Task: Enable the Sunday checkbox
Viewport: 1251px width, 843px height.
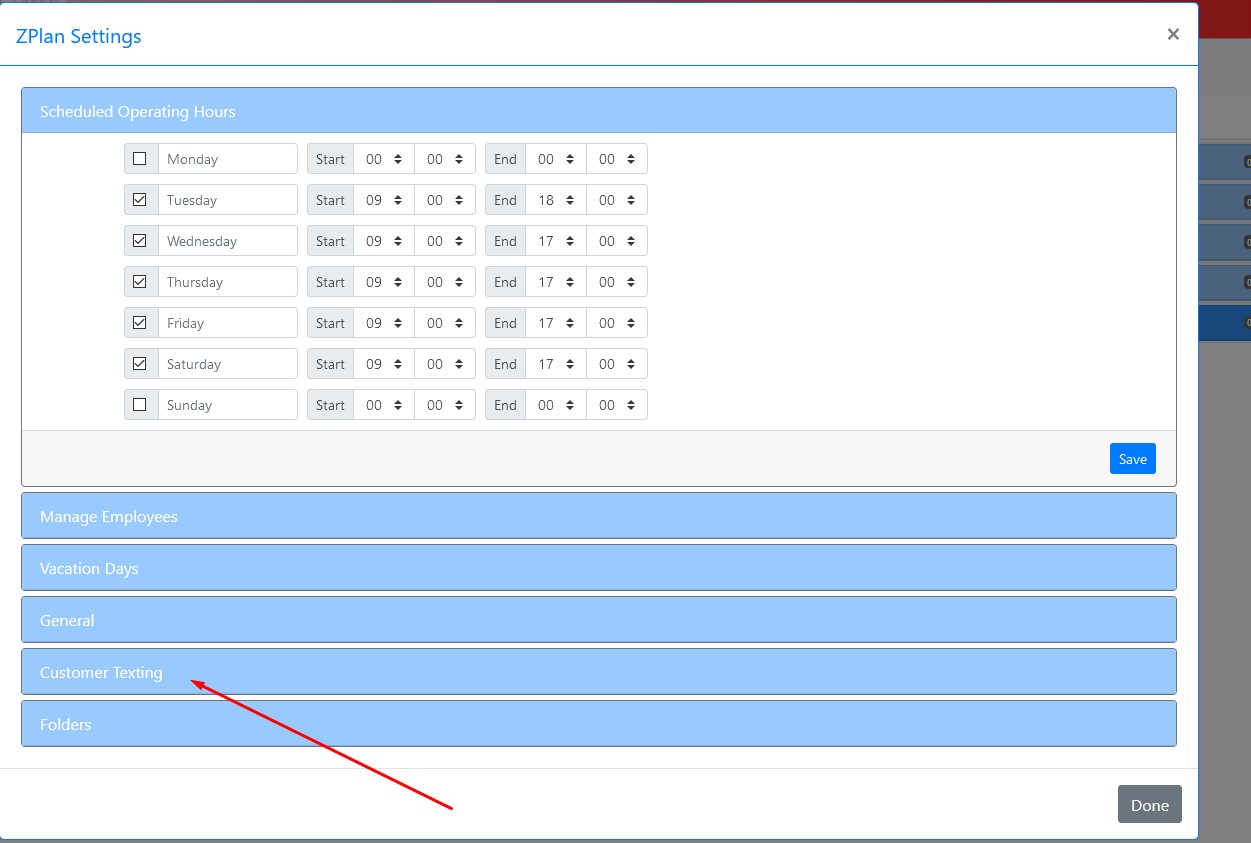Action: pos(140,405)
